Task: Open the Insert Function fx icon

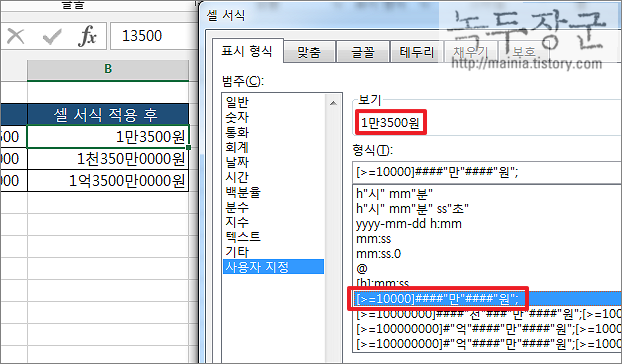Action: click(x=87, y=36)
